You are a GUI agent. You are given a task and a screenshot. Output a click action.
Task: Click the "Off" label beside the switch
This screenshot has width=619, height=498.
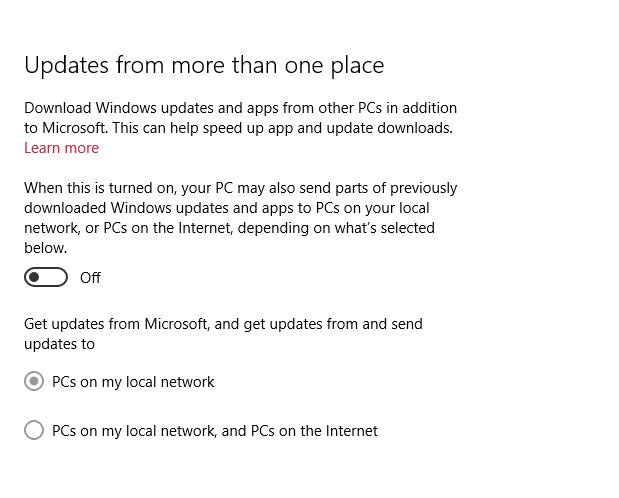point(90,278)
